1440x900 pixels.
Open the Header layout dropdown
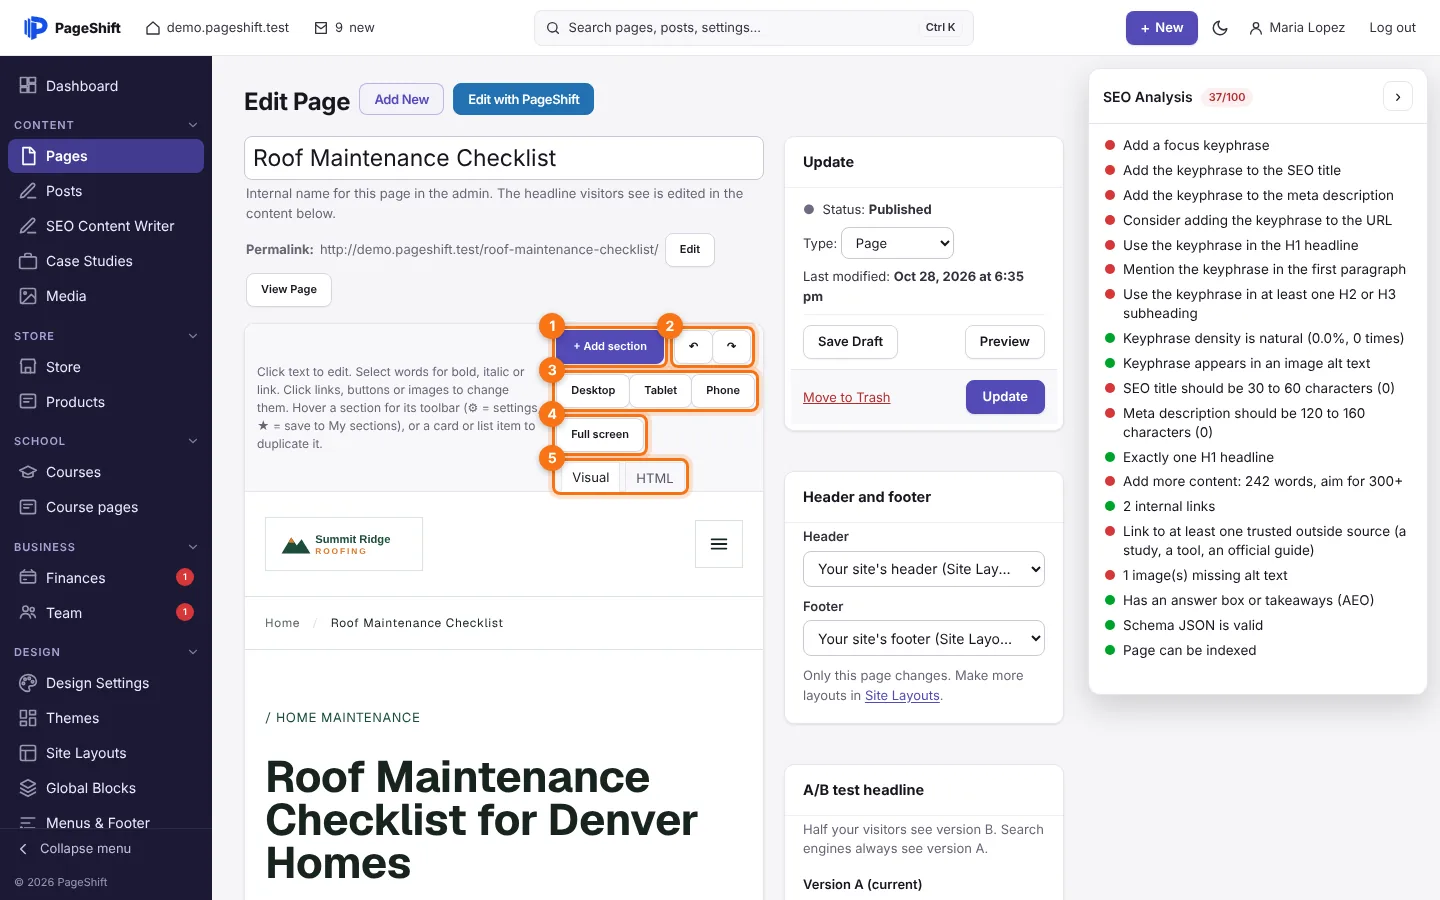click(924, 569)
